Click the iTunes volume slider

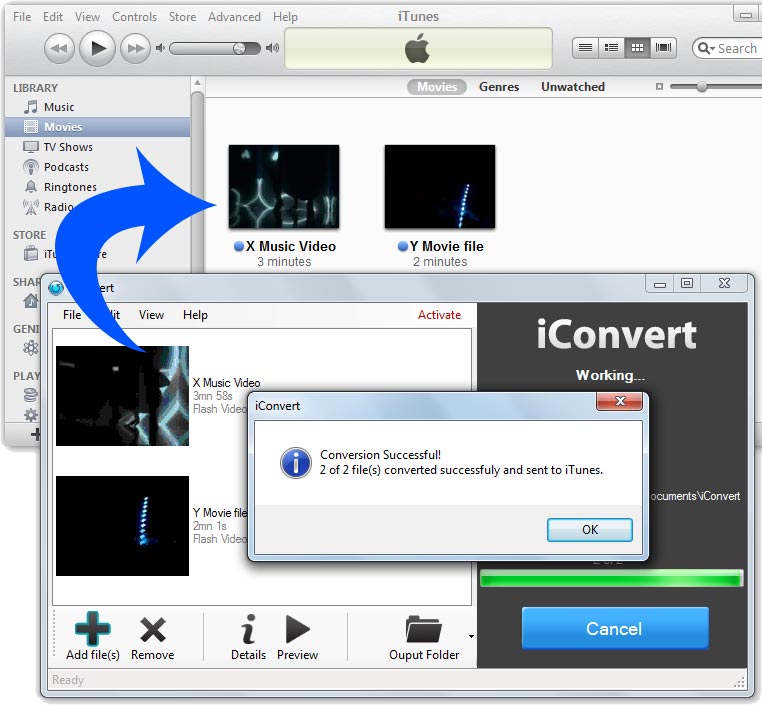point(214,48)
